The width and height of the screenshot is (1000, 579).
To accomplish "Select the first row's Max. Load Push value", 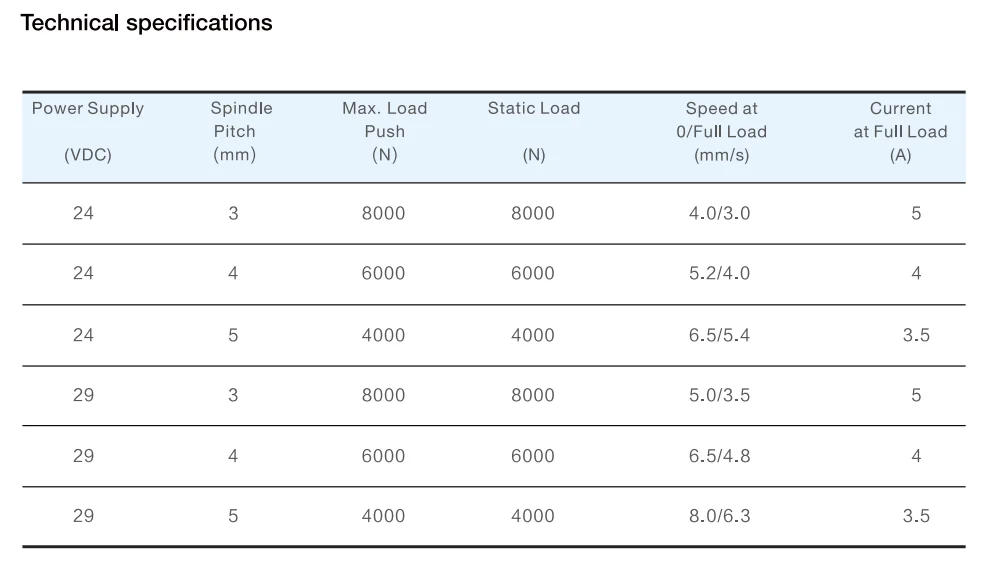I will coord(383,213).
